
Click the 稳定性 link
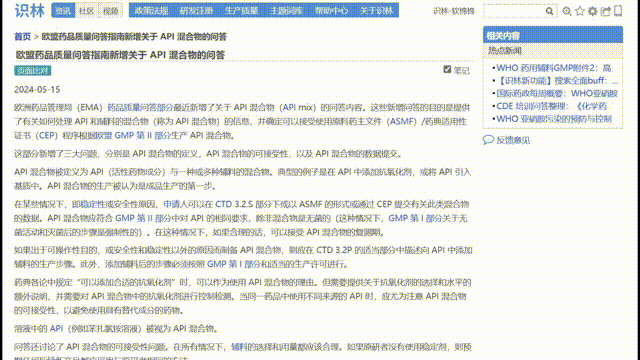tap(92, 204)
